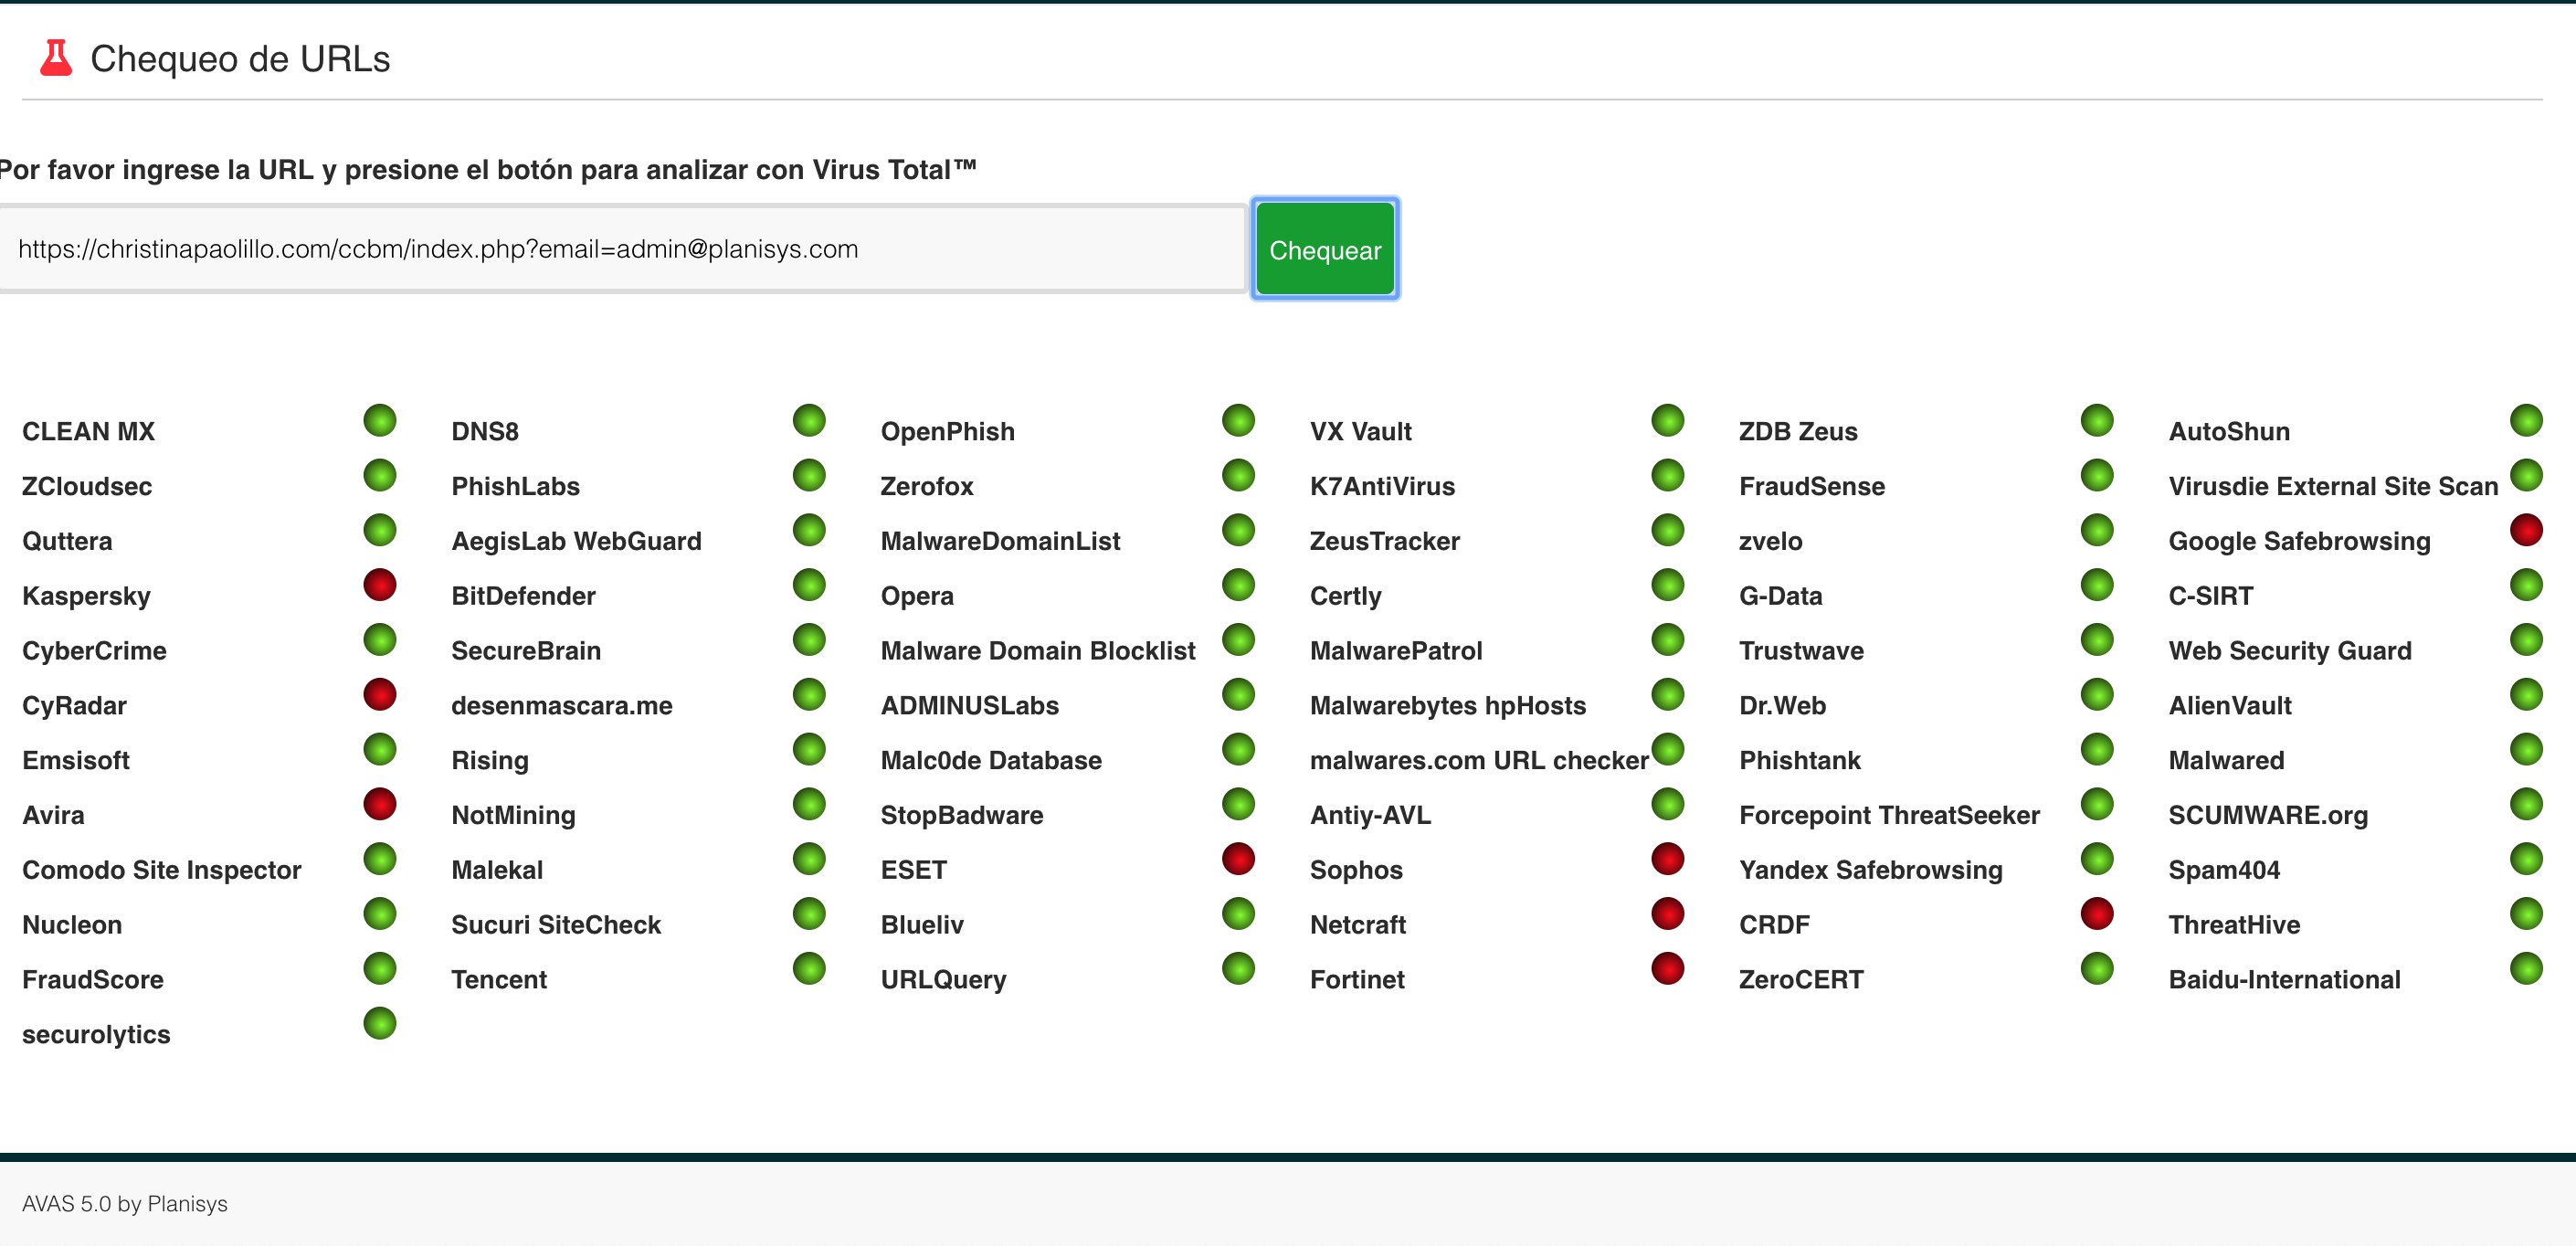Click the Antiy-AVL label
The image size is (2576, 1246).
(x=1371, y=815)
